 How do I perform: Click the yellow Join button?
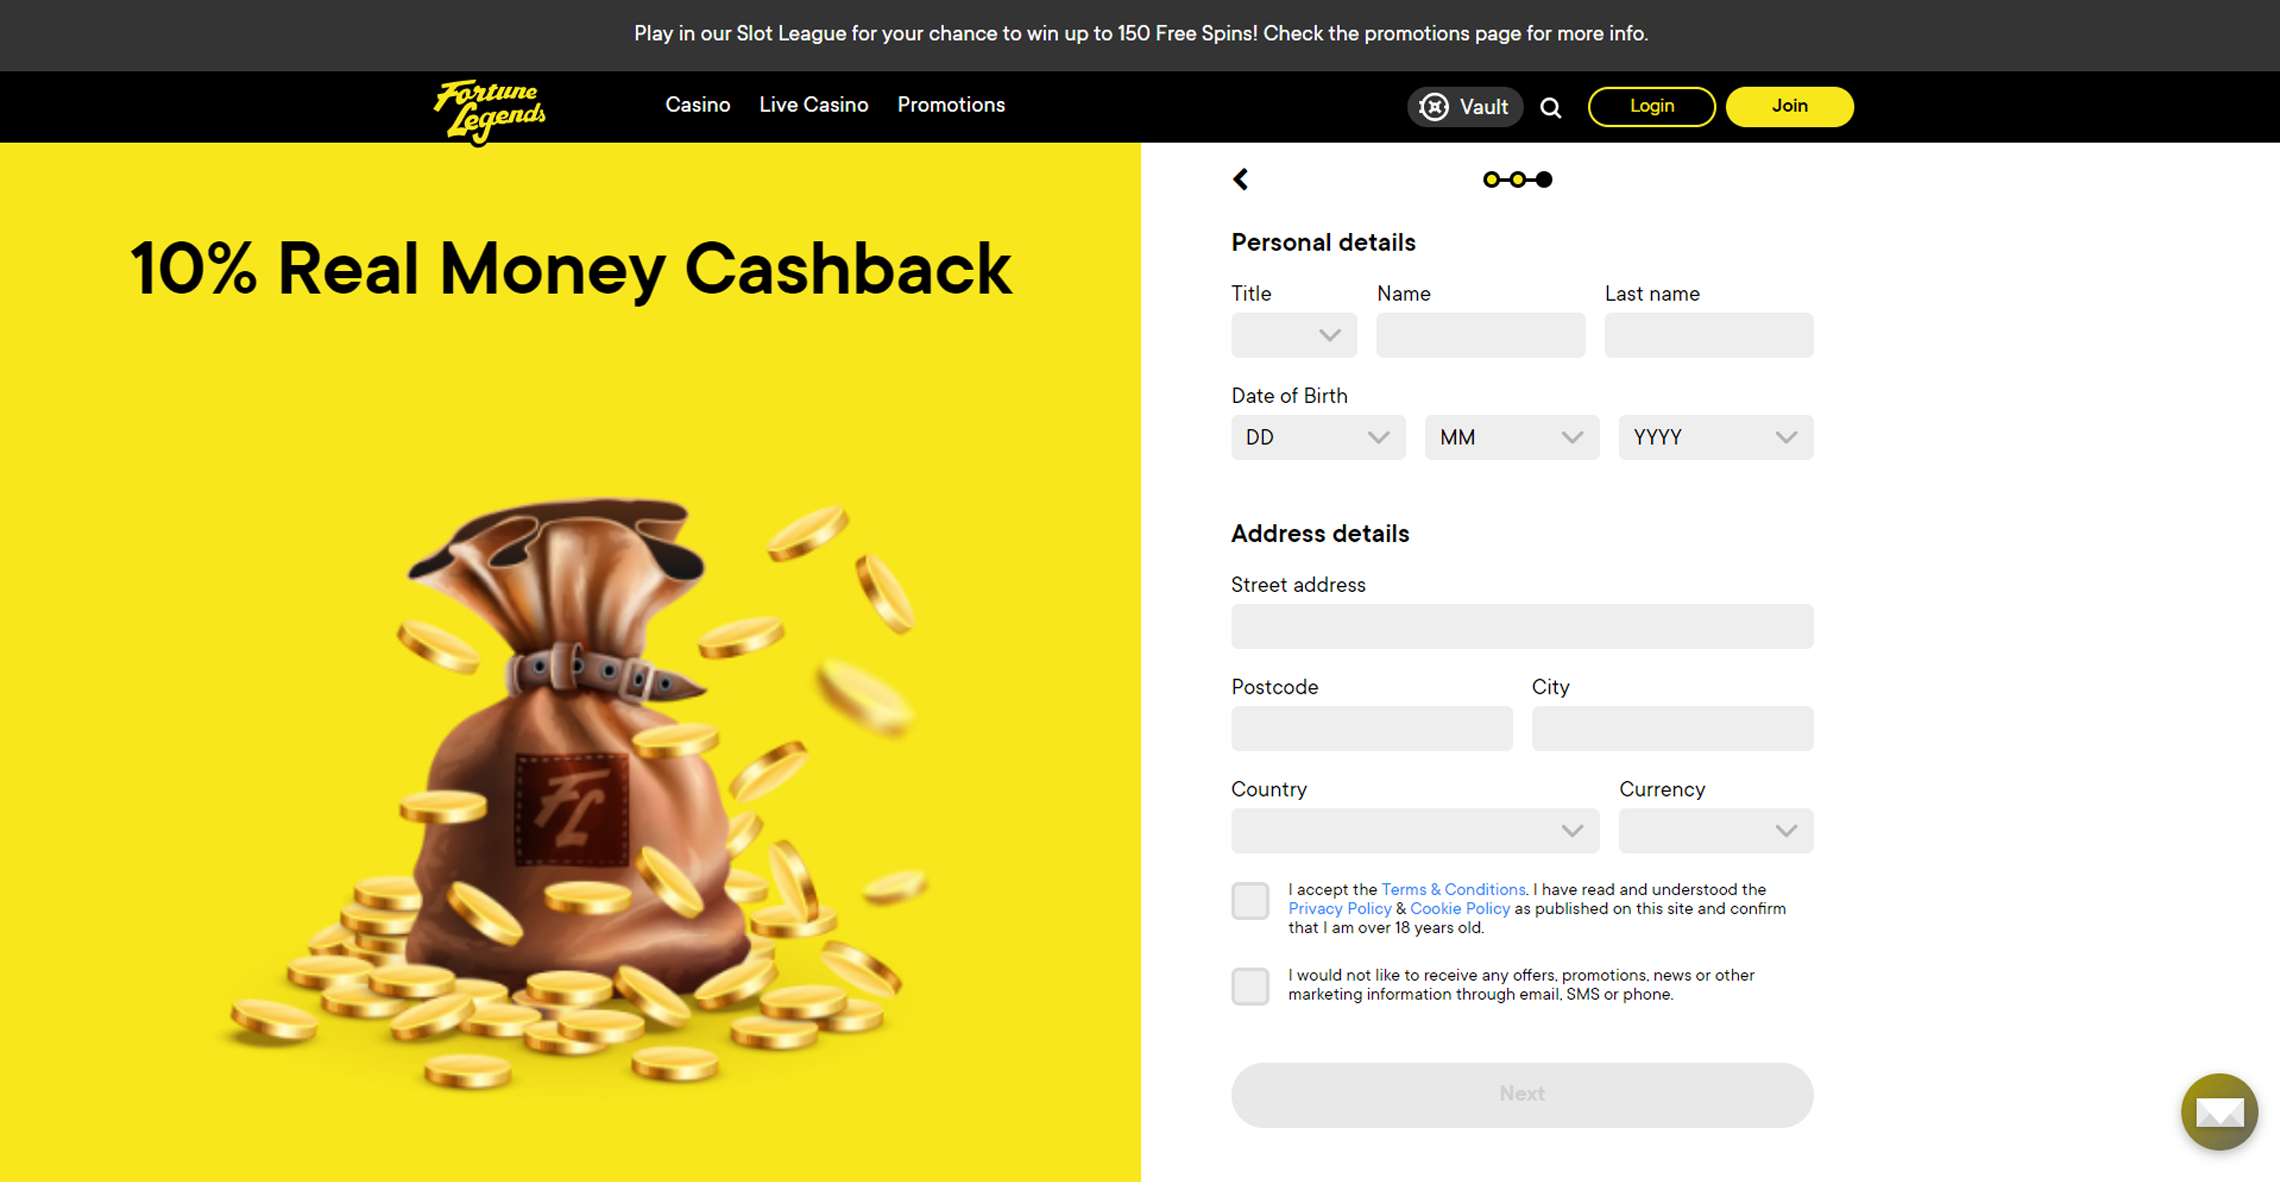click(x=1789, y=106)
